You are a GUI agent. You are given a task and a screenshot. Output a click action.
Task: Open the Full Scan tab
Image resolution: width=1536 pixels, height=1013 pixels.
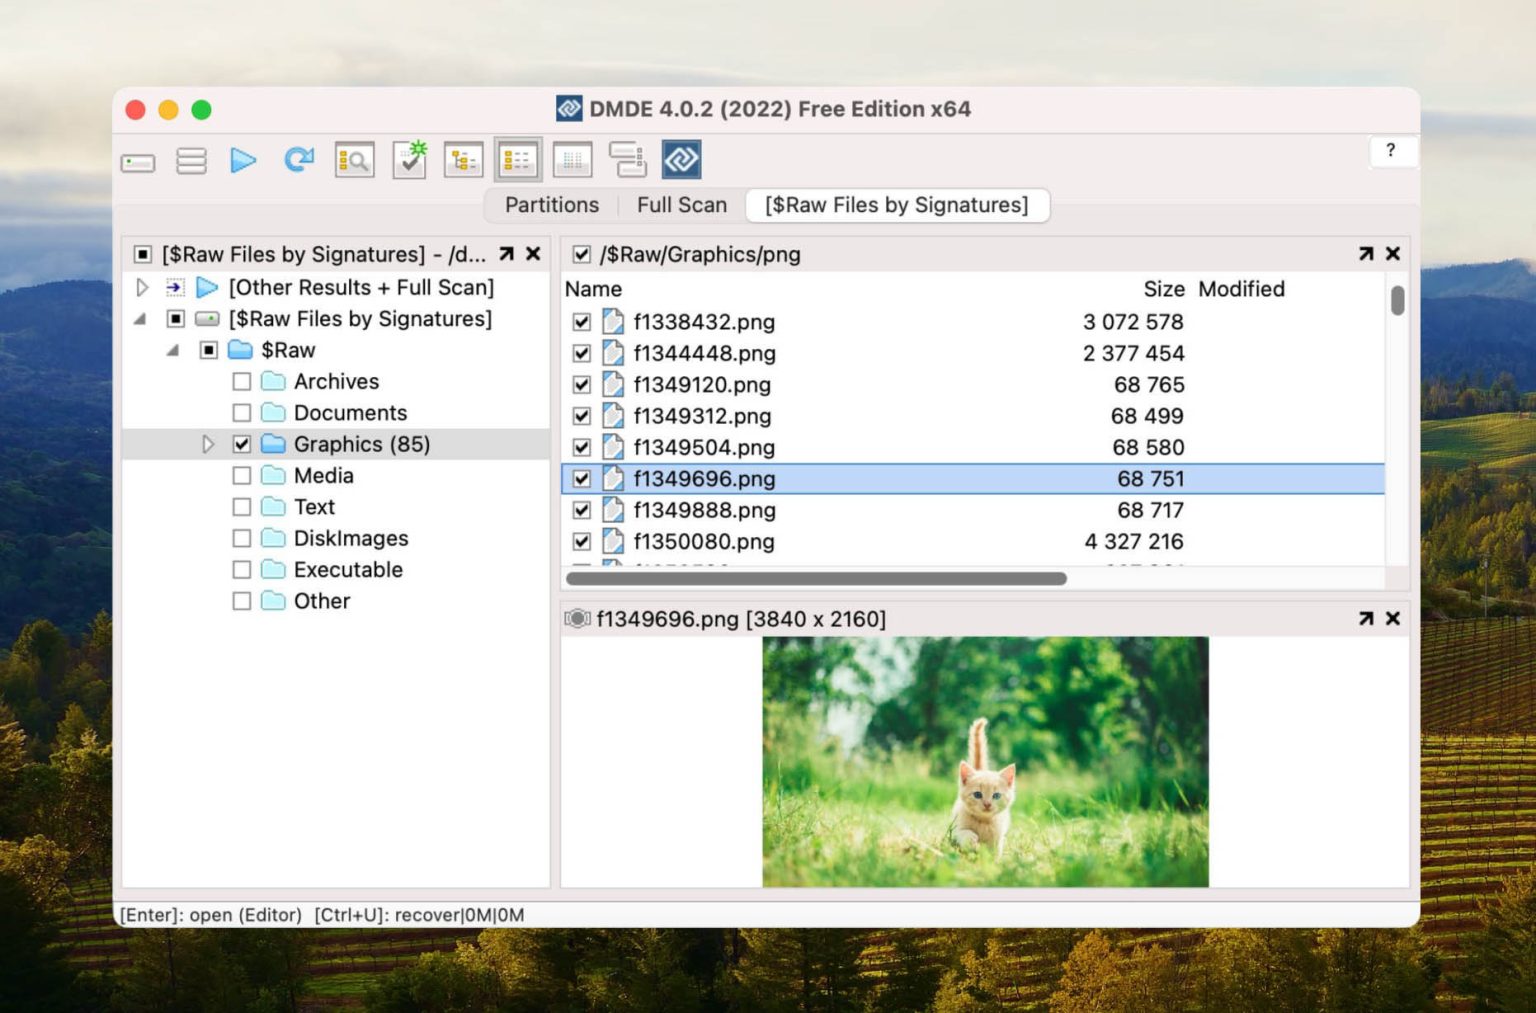tap(681, 205)
